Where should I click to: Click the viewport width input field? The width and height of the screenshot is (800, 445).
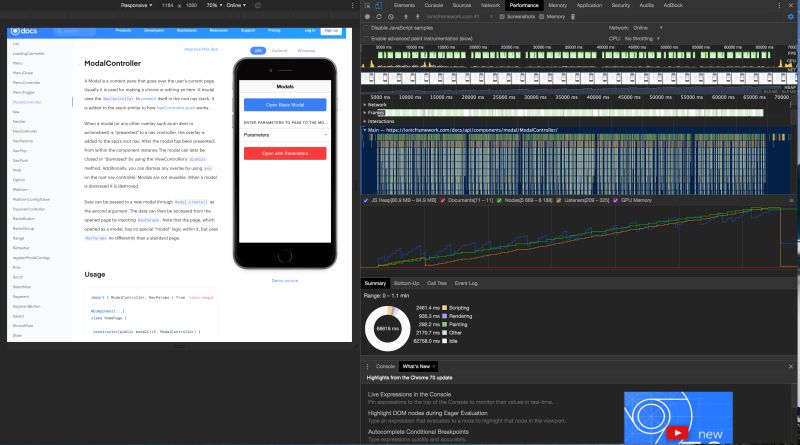click(x=167, y=5)
